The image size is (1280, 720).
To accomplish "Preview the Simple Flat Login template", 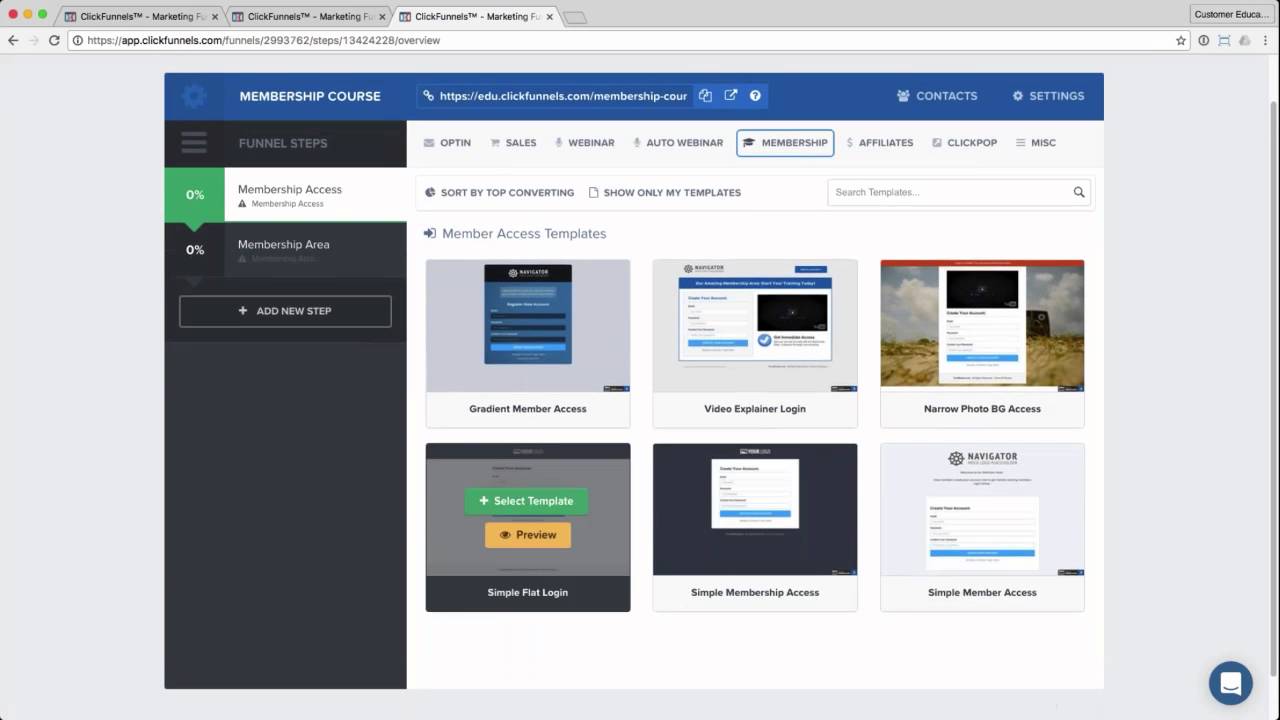I will click(528, 535).
